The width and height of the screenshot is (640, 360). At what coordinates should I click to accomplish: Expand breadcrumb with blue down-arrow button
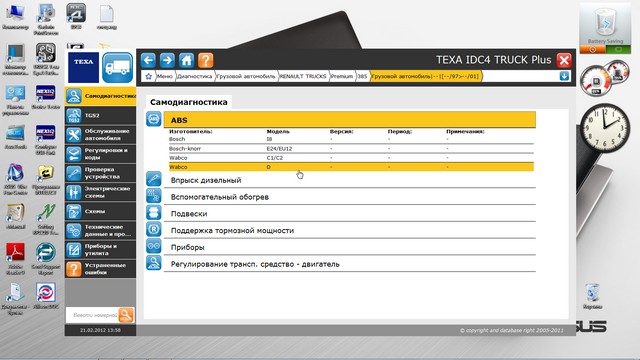[564, 76]
